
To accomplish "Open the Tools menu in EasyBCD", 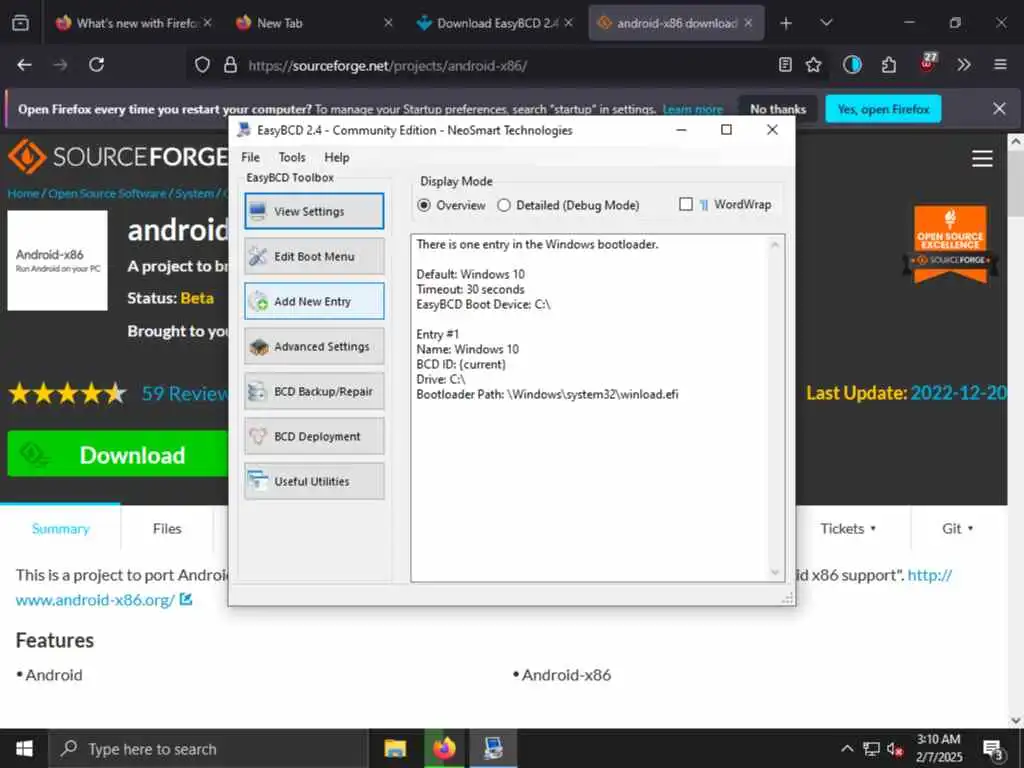I will click(x=292, y=157).
